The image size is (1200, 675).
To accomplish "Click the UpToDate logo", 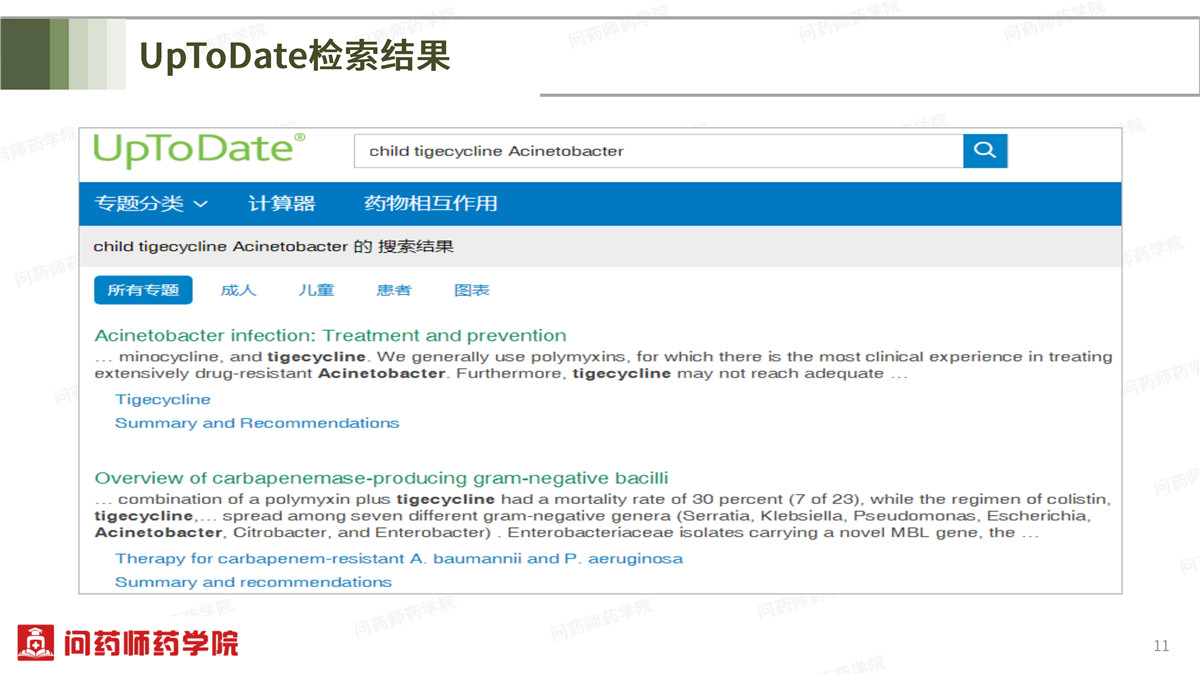I will [x=199, y=150].
